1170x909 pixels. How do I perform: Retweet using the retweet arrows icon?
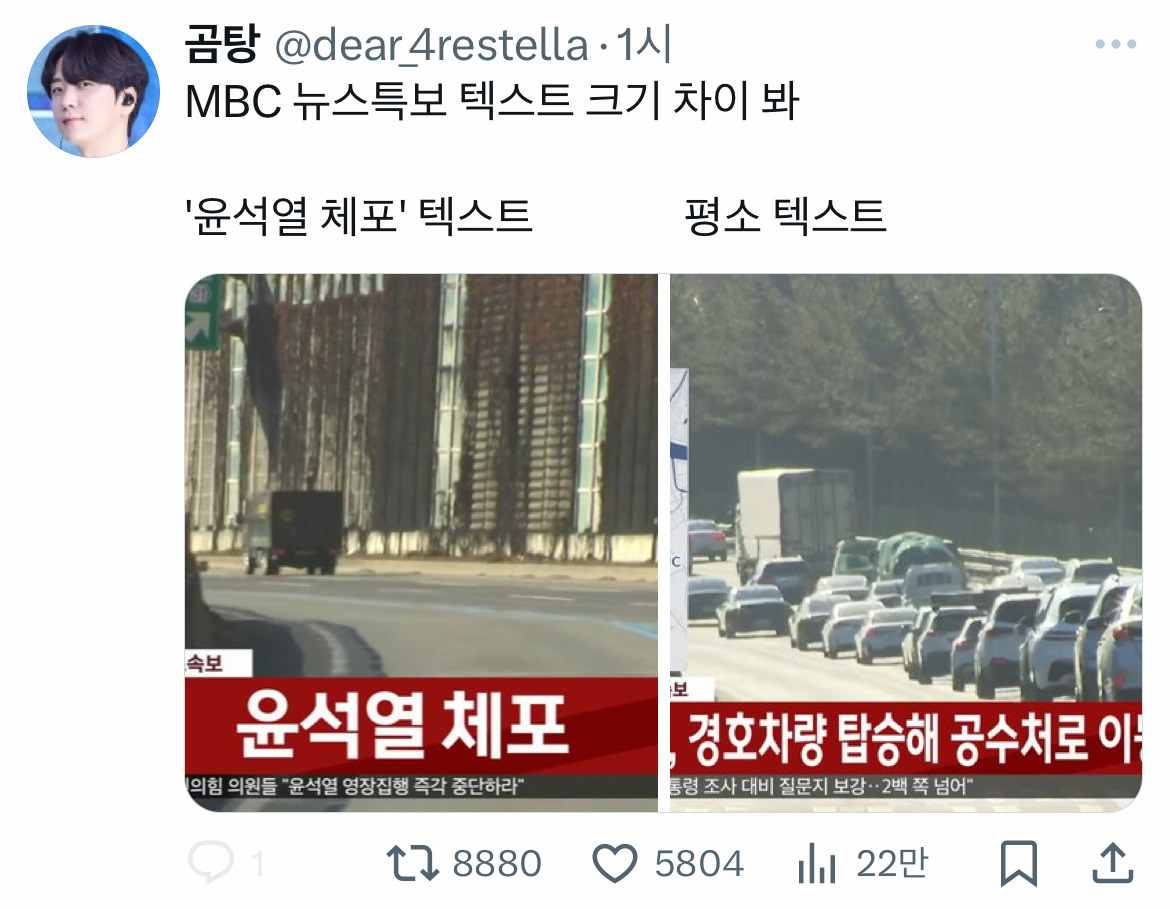[412, 863]
